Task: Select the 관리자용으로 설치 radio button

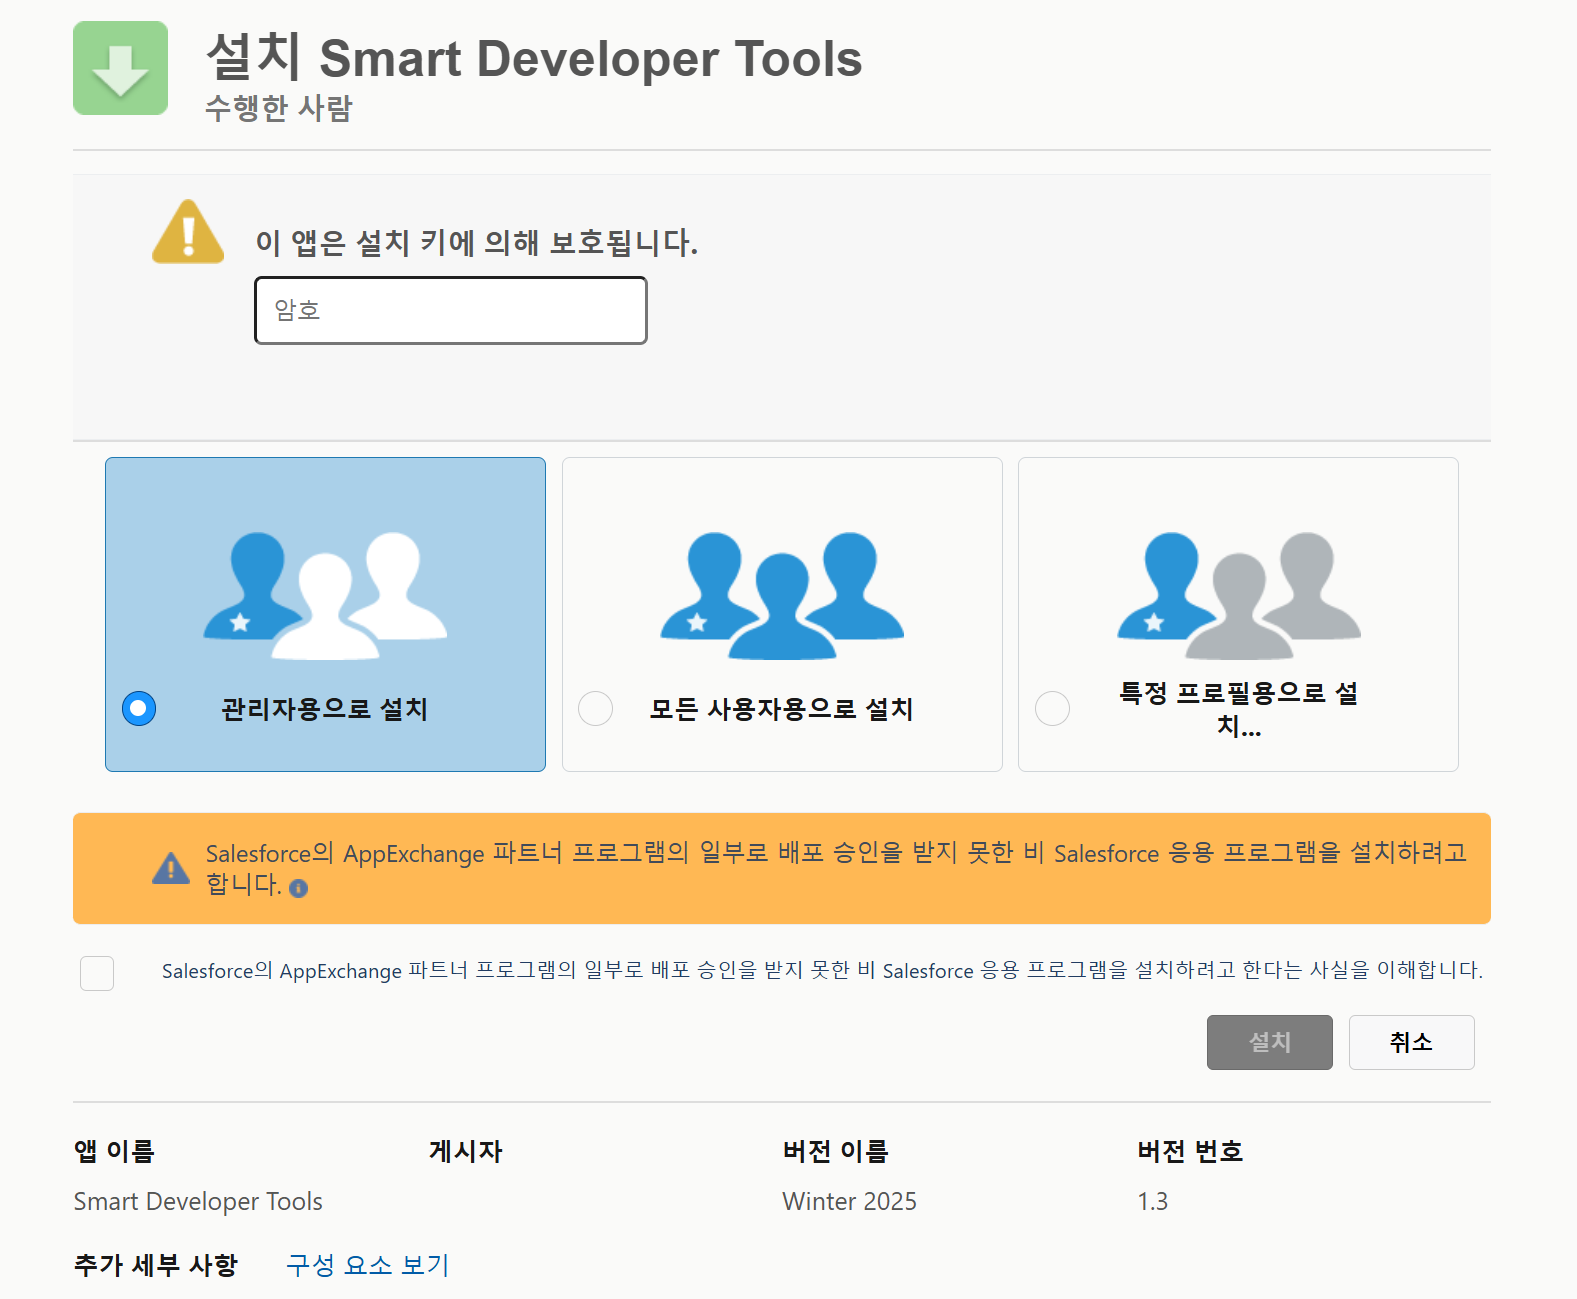Action: [139, 709]
